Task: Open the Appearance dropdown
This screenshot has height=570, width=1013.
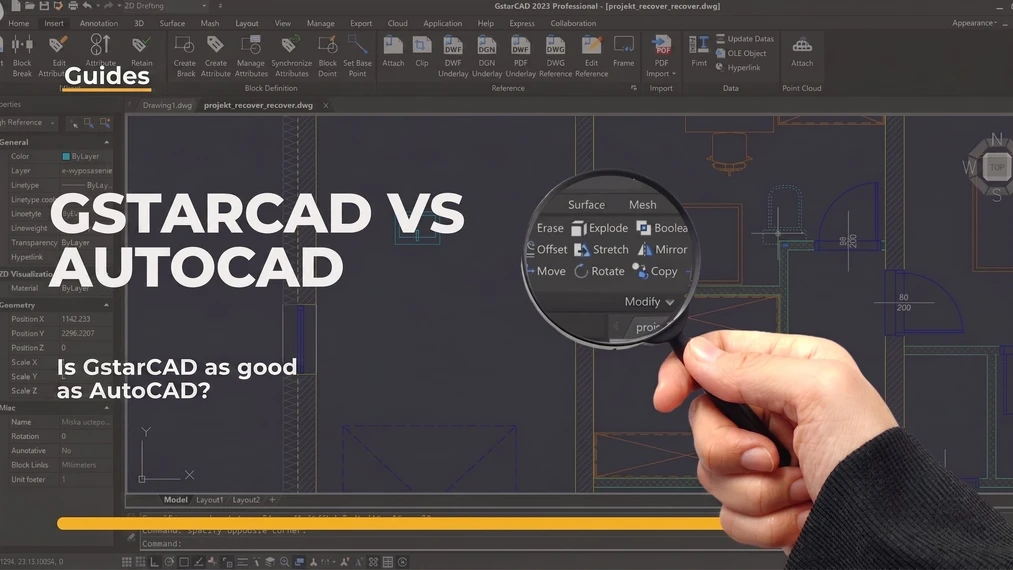Action: [x=974, y=23]
